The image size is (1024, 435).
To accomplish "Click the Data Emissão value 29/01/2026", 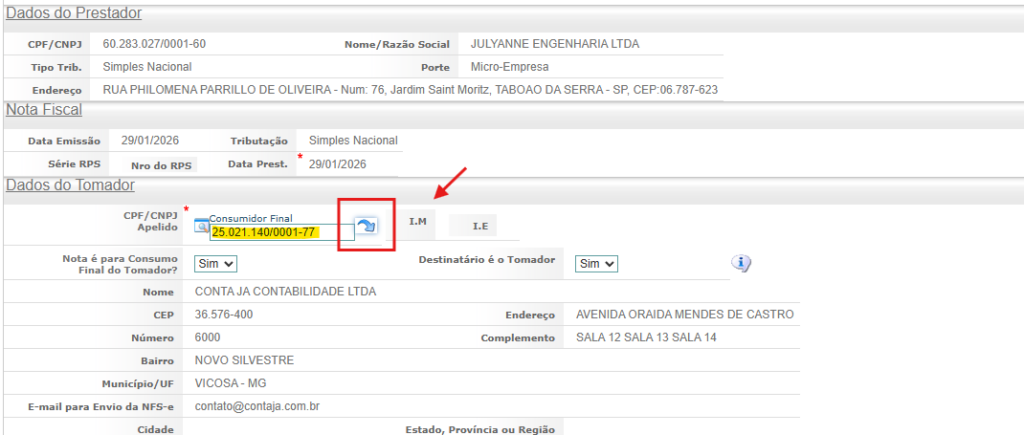I will (x=150, y=141).
